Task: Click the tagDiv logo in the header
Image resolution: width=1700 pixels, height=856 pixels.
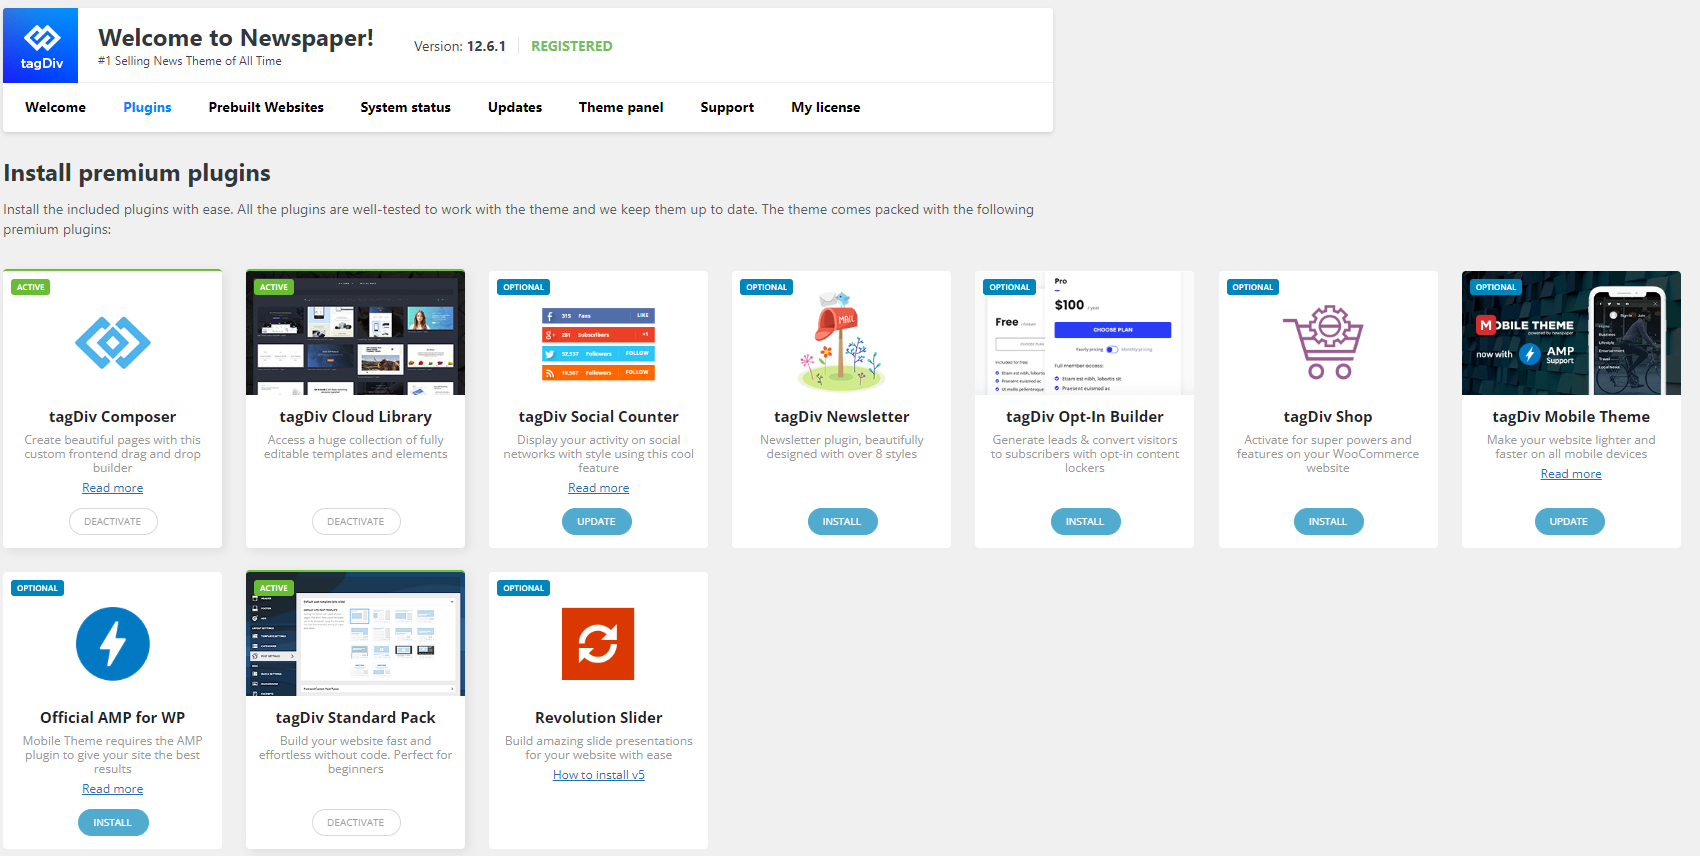Action: tap(41, 46)
